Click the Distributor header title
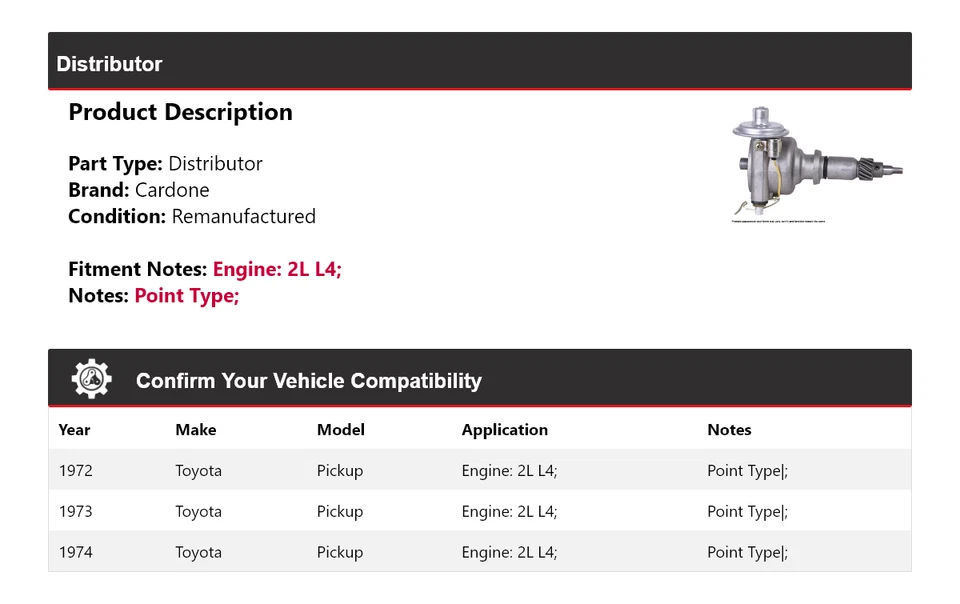960x604 pixels. [x=109, y=64]
